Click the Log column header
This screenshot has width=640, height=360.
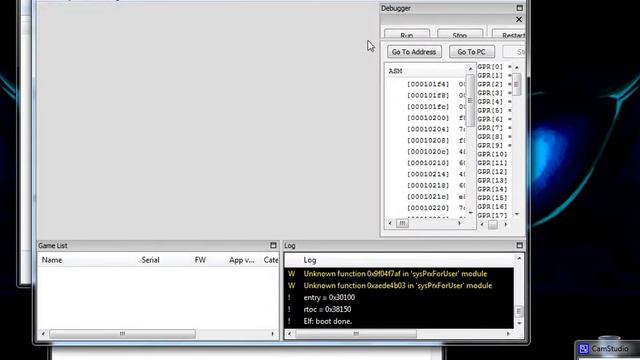[x=310, y=260]
